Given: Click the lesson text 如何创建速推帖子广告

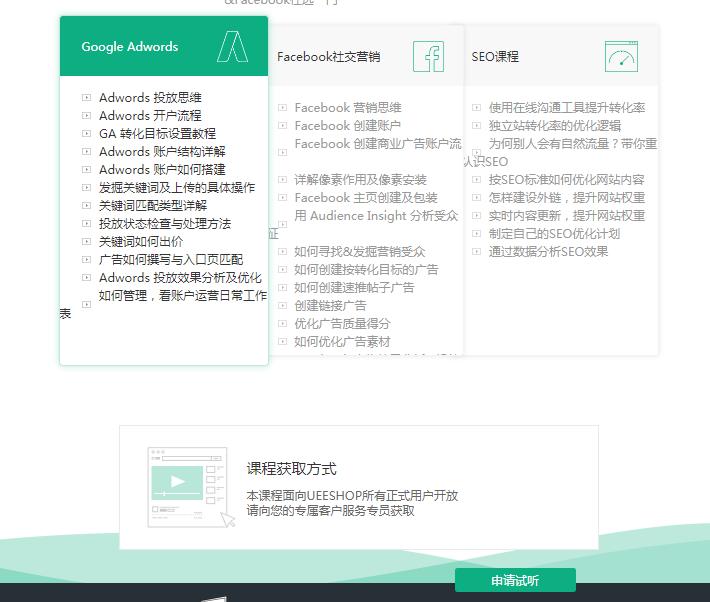Looking at the screenshot, I should 354,288.
